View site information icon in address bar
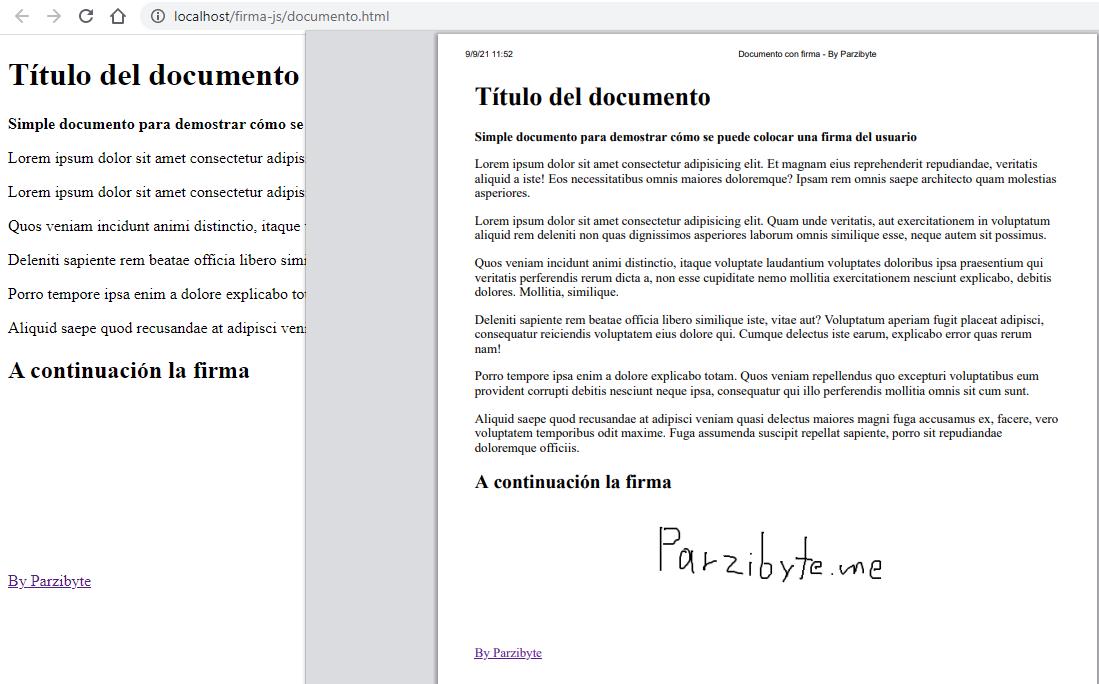The height and width of the screenshot is (684, 1099). tap(158, 16)
